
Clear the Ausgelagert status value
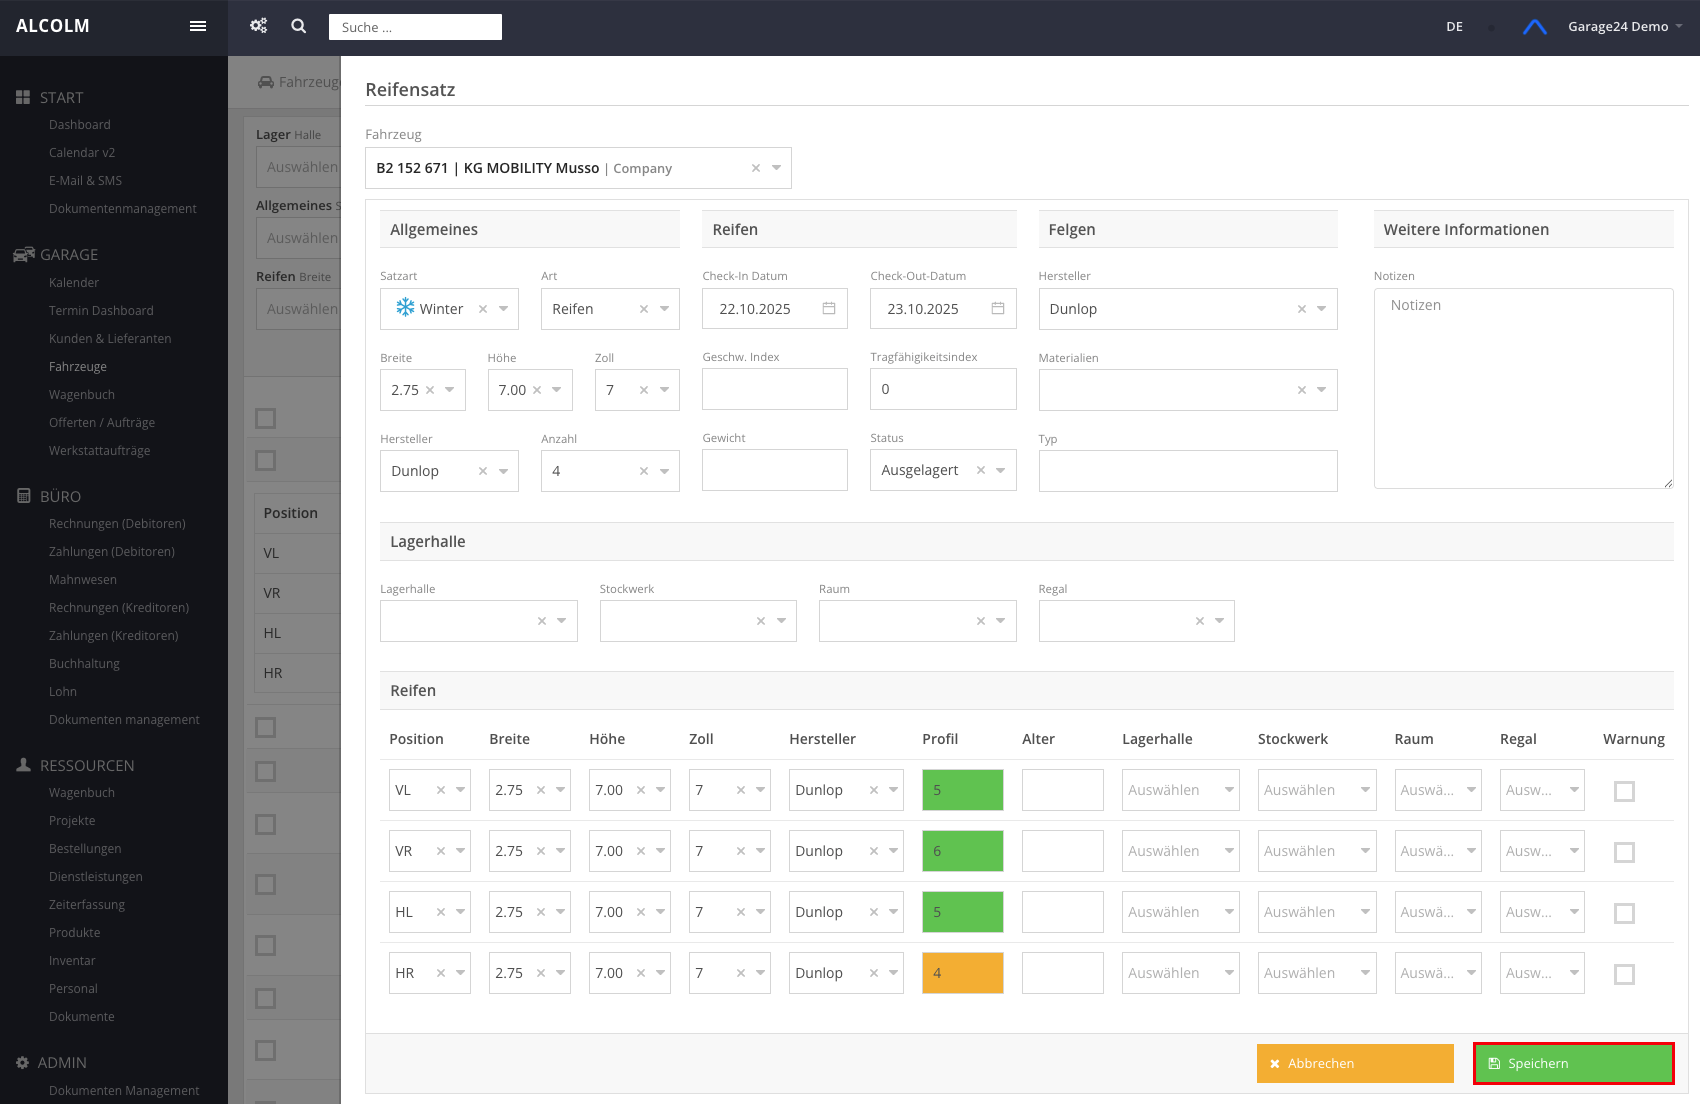click(981, 471)
